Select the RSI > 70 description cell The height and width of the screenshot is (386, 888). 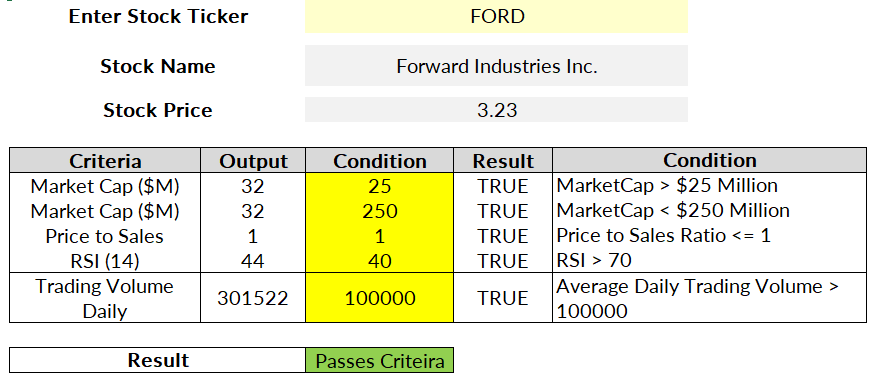pos(710,260)
